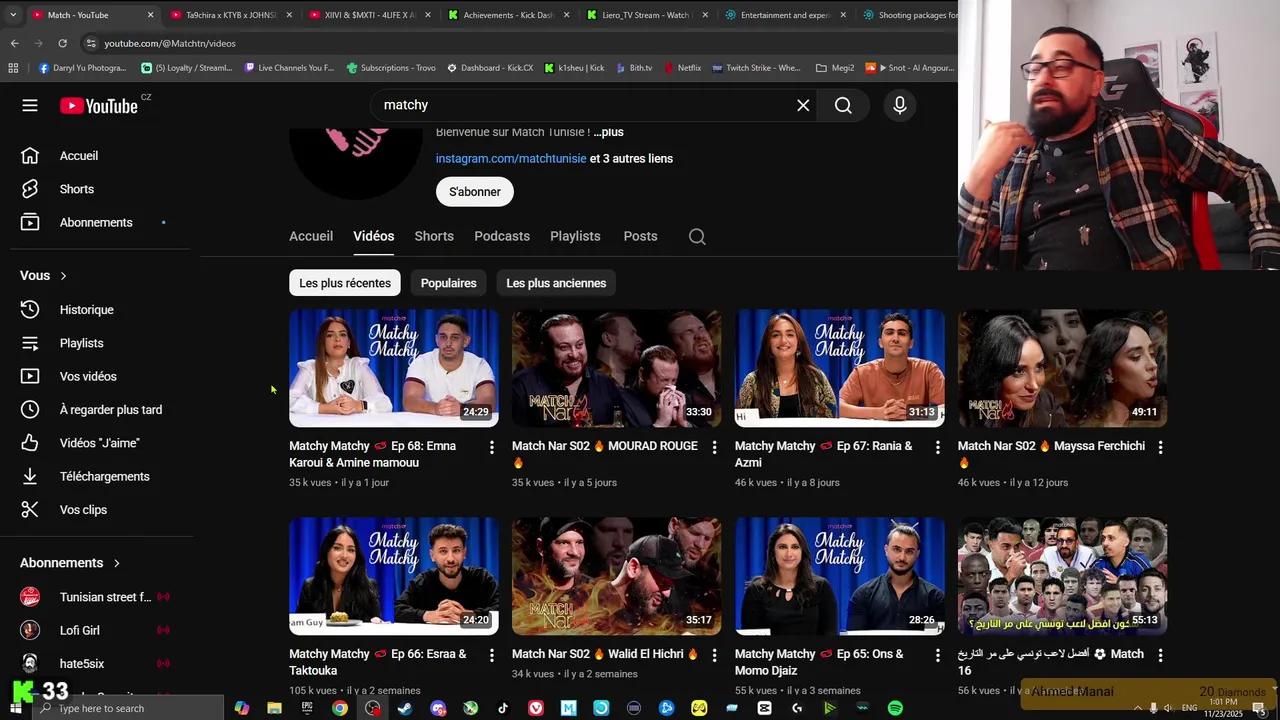Click the S'abonner subscribe button
1280x720 pixels.
point(474,192)
